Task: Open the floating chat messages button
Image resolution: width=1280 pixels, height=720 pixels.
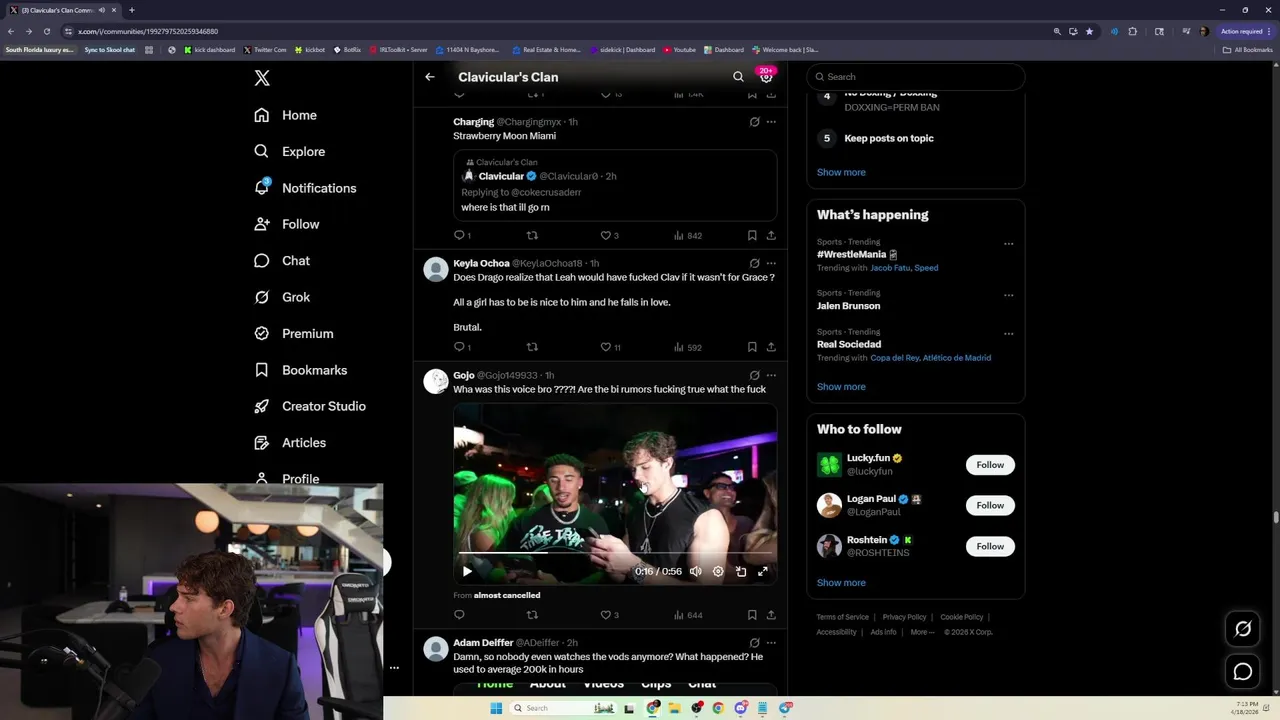Action: 1243,672
